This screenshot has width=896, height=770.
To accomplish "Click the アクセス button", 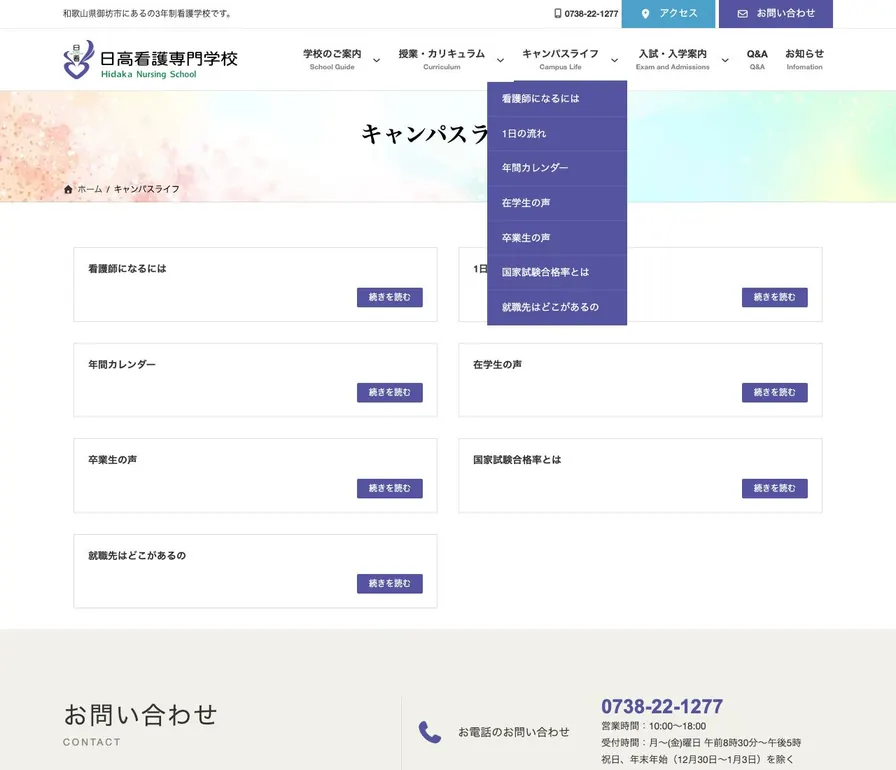I will click(x=669, y=14).
